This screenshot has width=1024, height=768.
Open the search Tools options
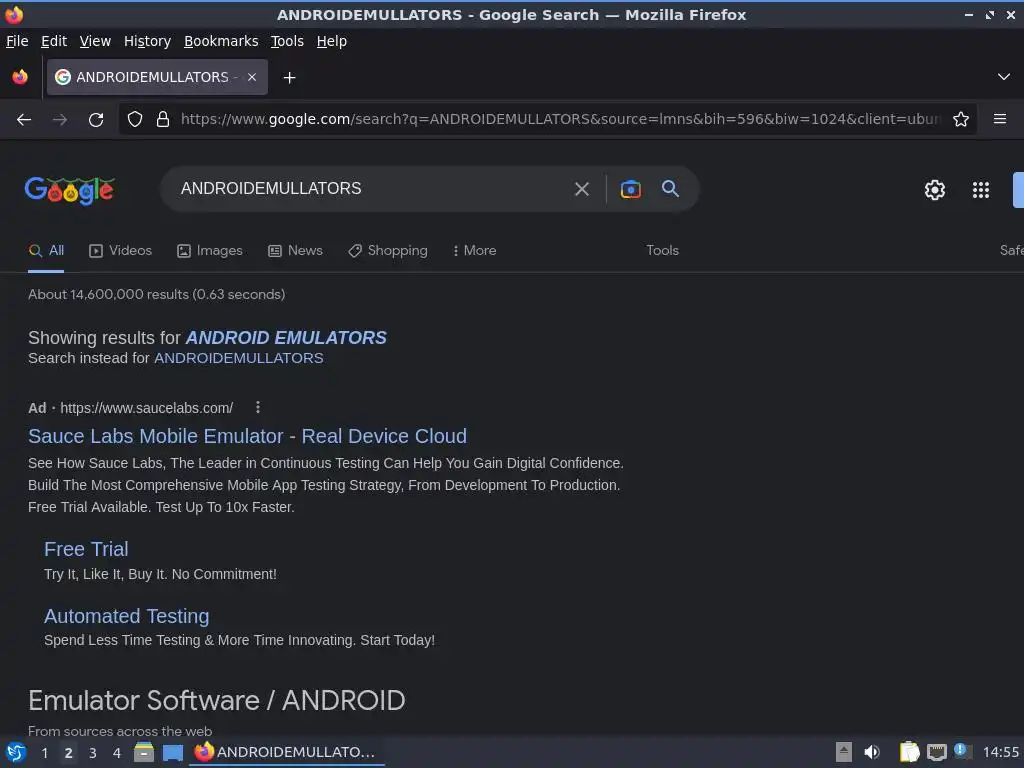pos(662,251)
